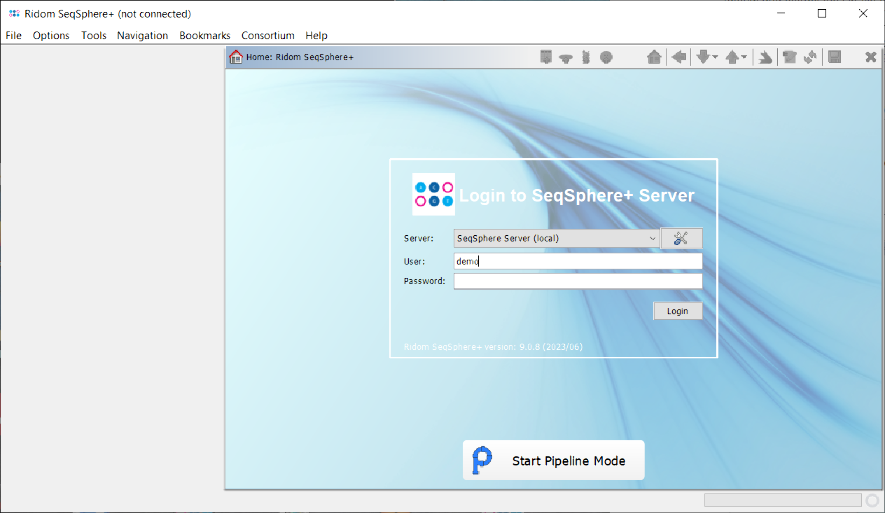Click the toolbar icon left of refresh arrows
885x513 pixels.
coord(790,57)
